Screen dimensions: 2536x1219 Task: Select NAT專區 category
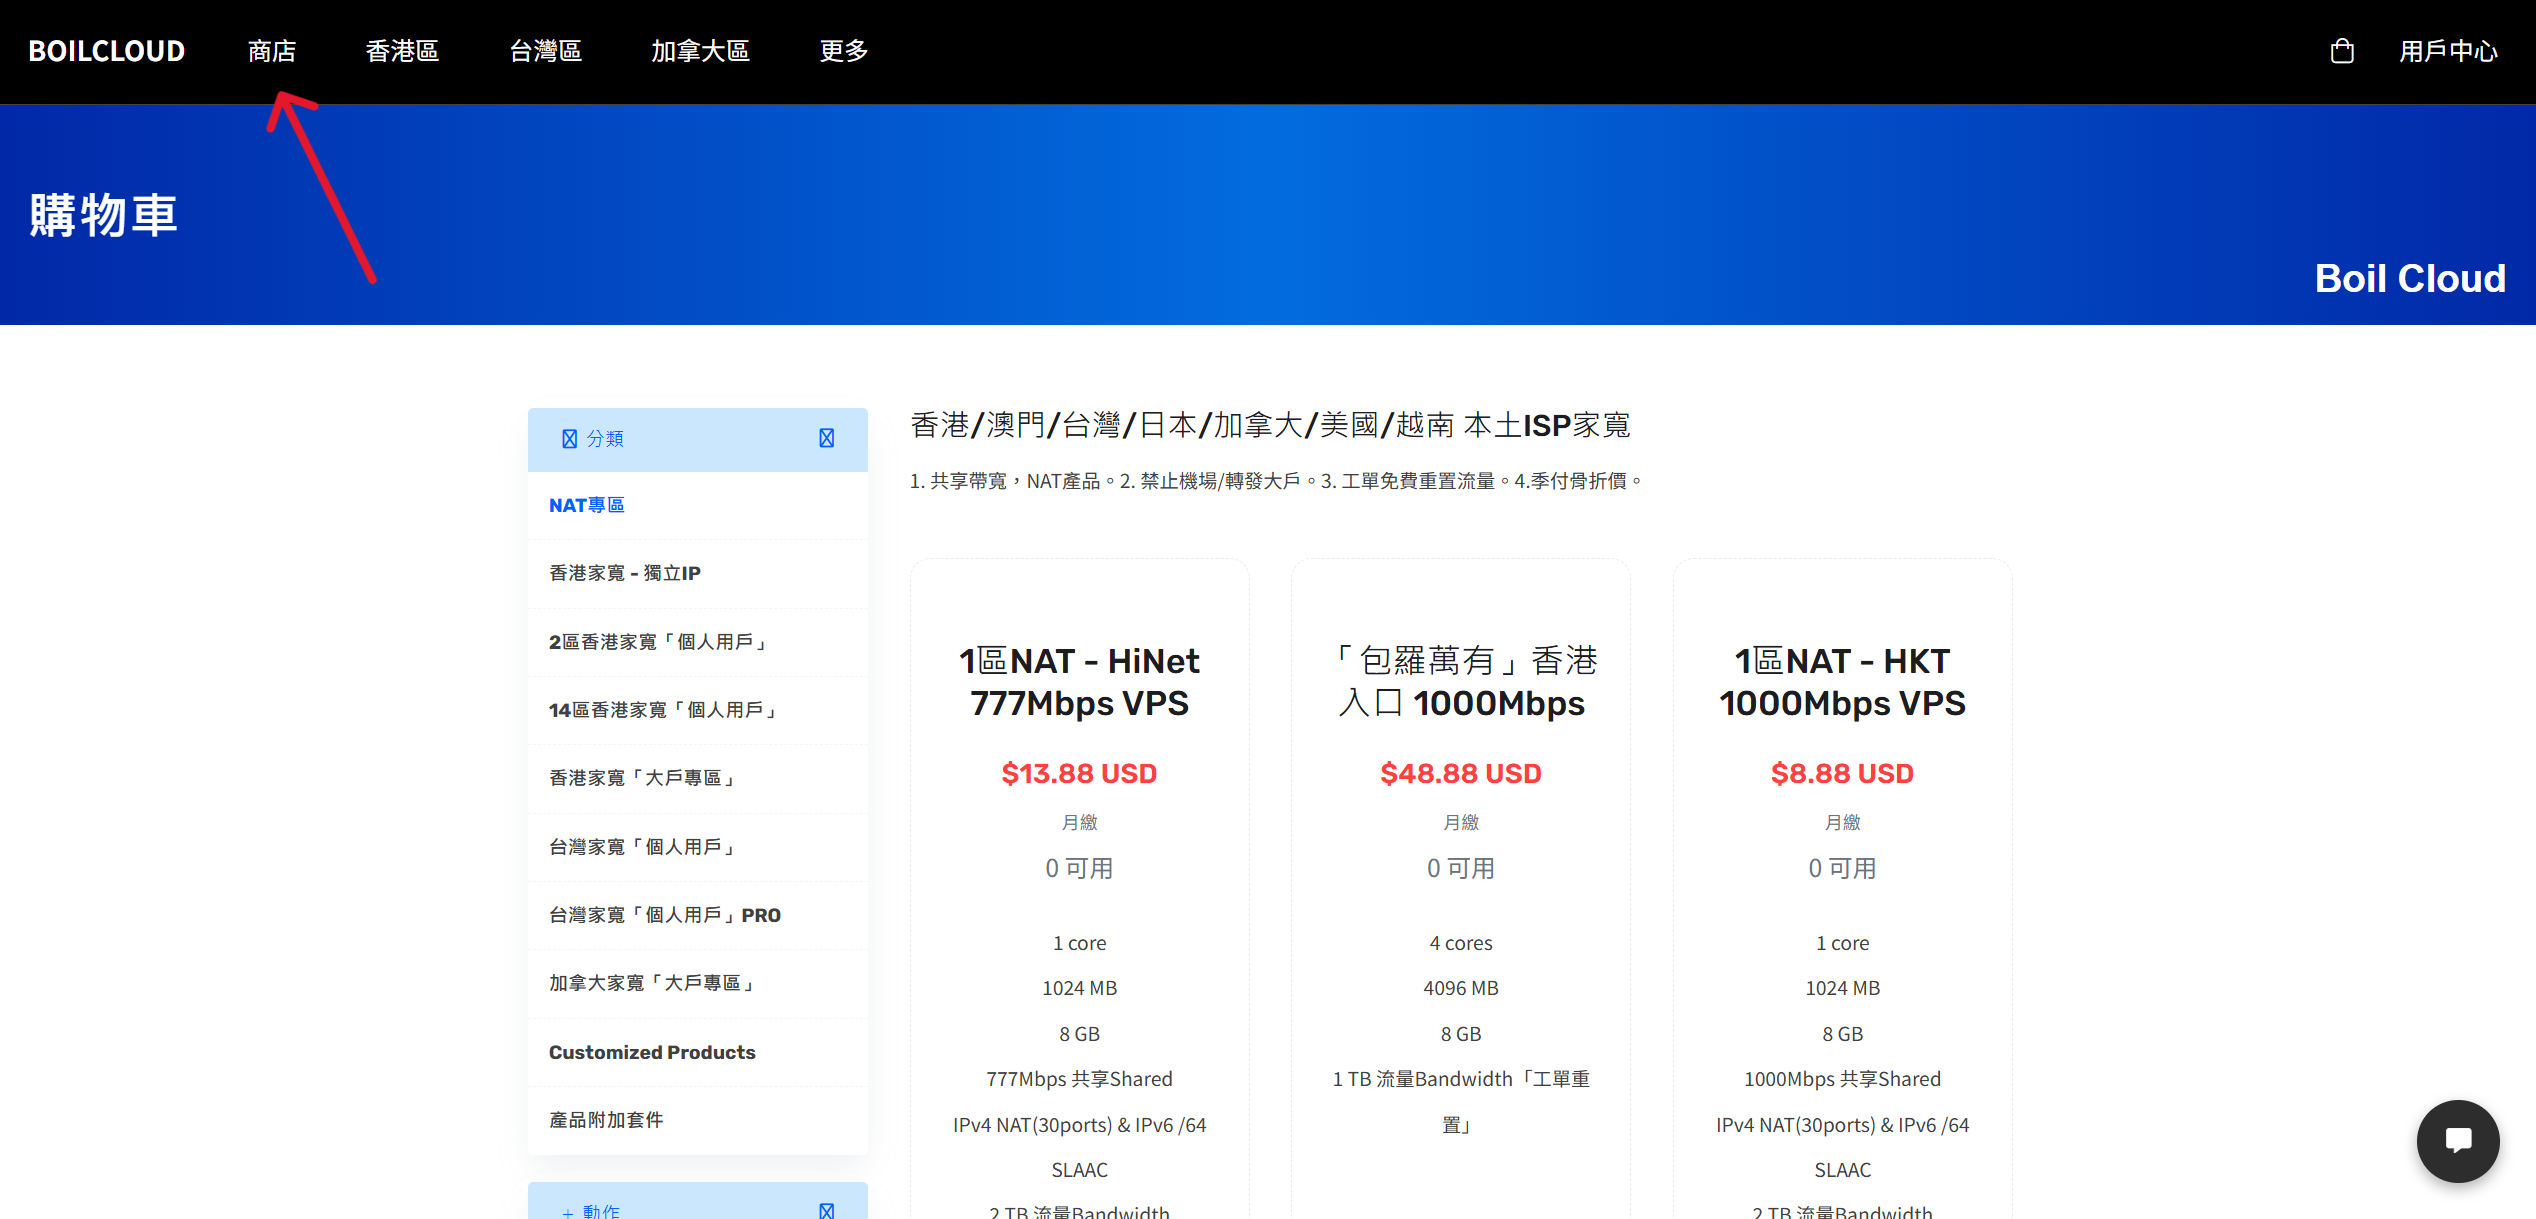click(698, 505)
